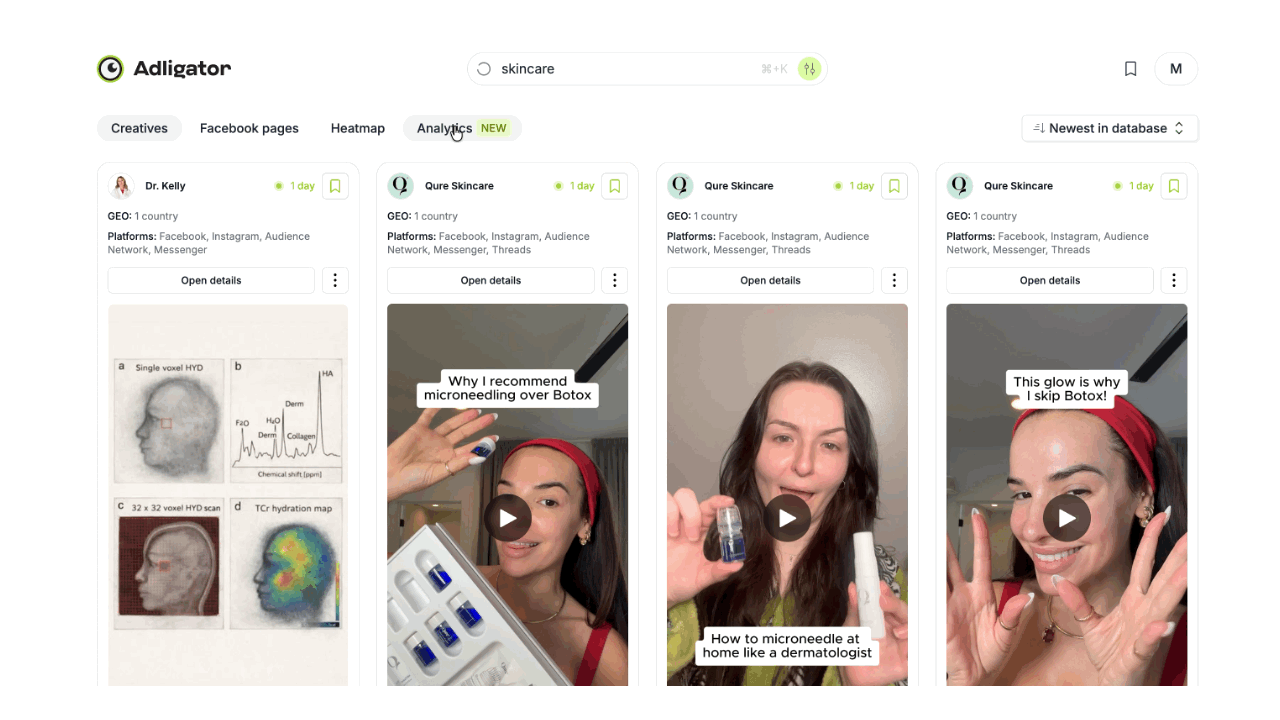The image size is (1280, 720).
Task: Open details for the Dr. Kelly ad
Action: pos(211,280)
